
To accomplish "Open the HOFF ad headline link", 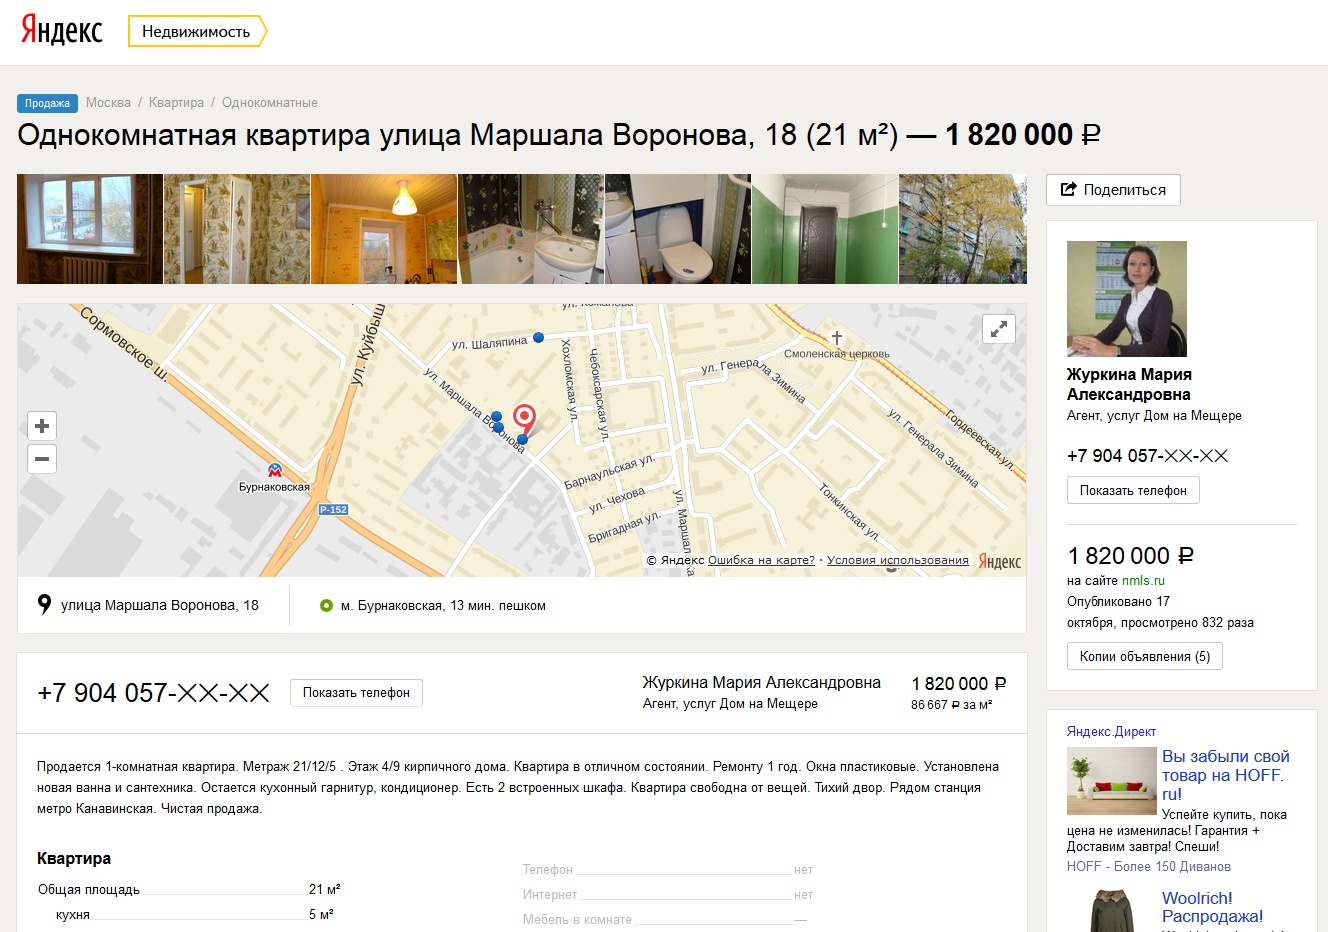I will click(x=1225, y=775).
